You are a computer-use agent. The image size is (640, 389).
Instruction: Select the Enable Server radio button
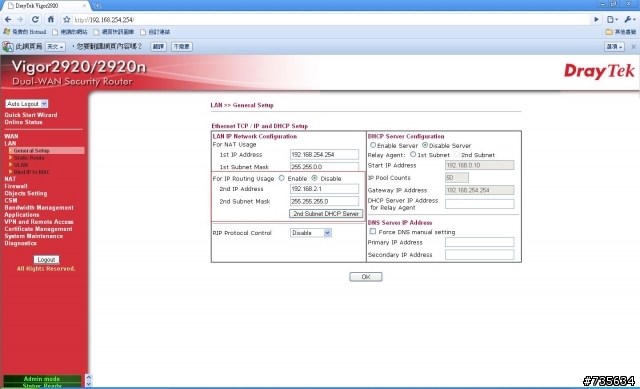pyautogui.click(x=373, y=145)
